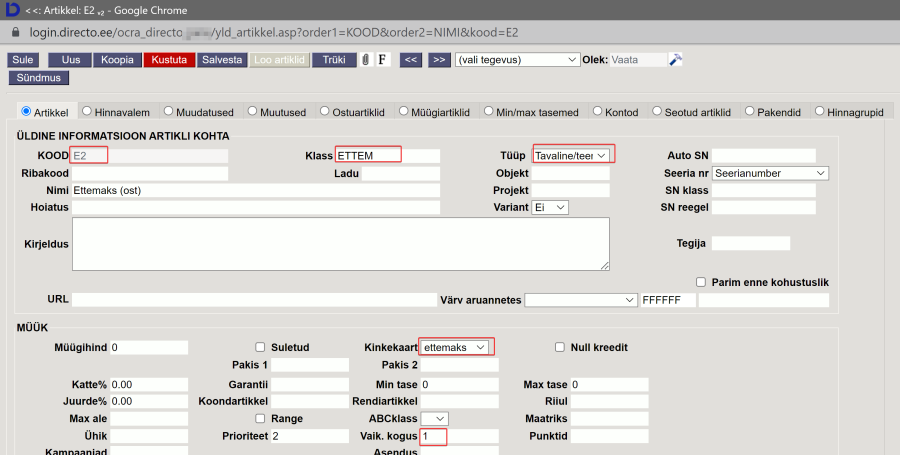Click the Max tase input field
The width and height of the screenshot is (900, 455).
tap(610, 384)
